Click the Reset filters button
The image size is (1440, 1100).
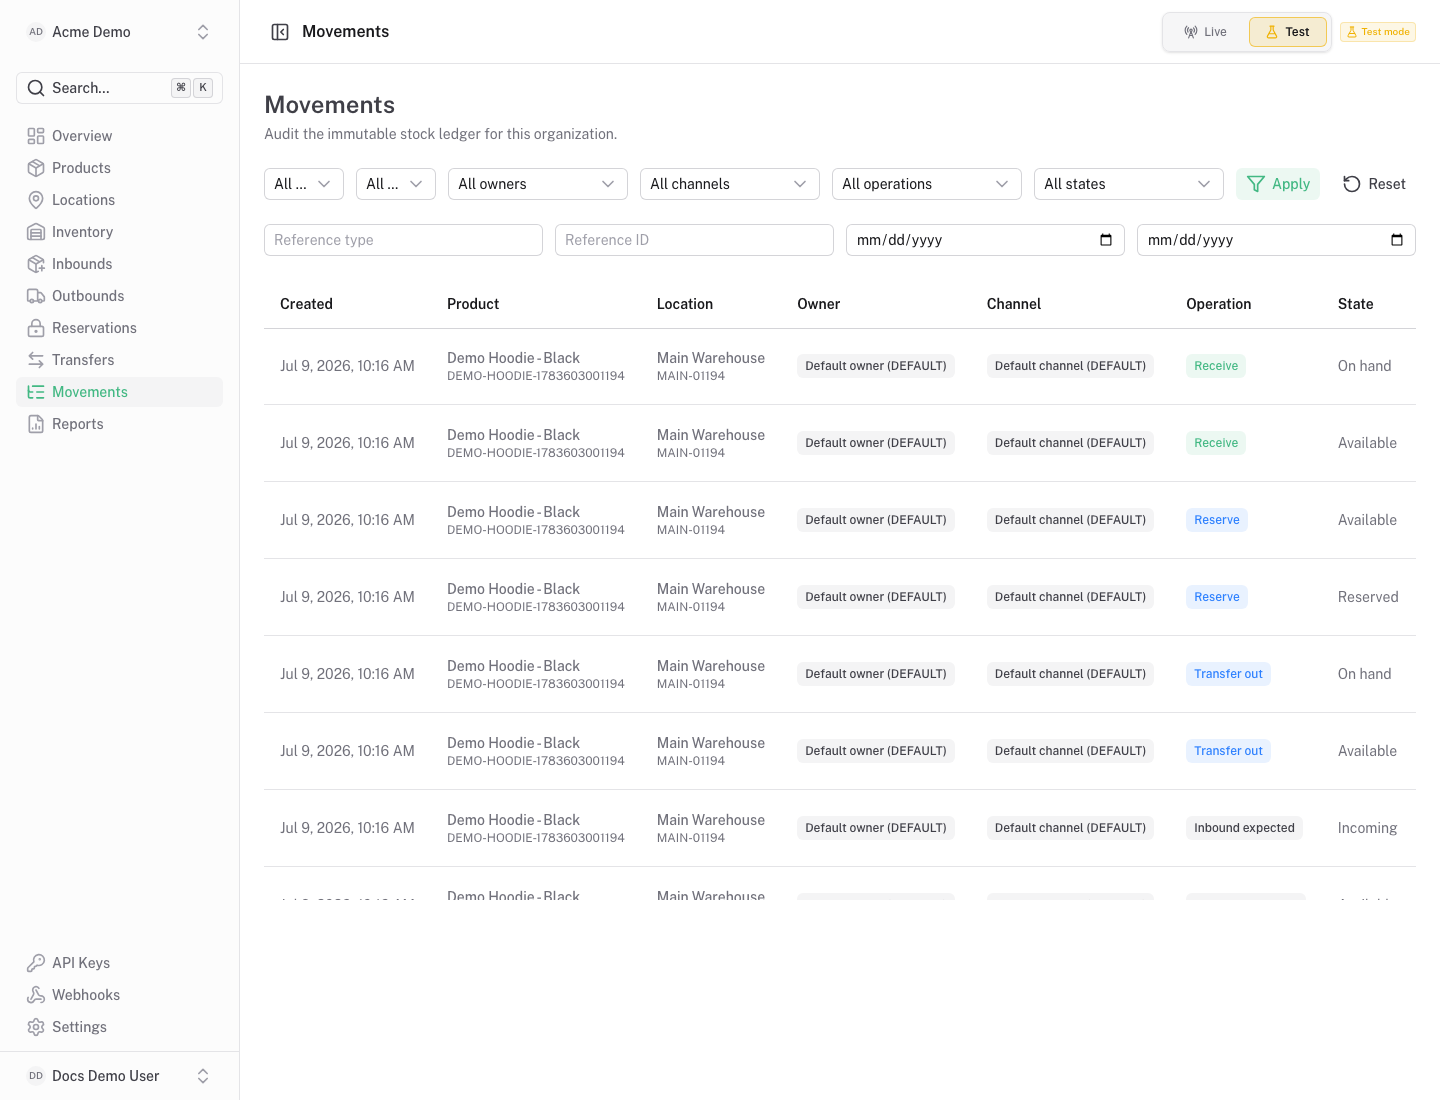point(1374,184)
